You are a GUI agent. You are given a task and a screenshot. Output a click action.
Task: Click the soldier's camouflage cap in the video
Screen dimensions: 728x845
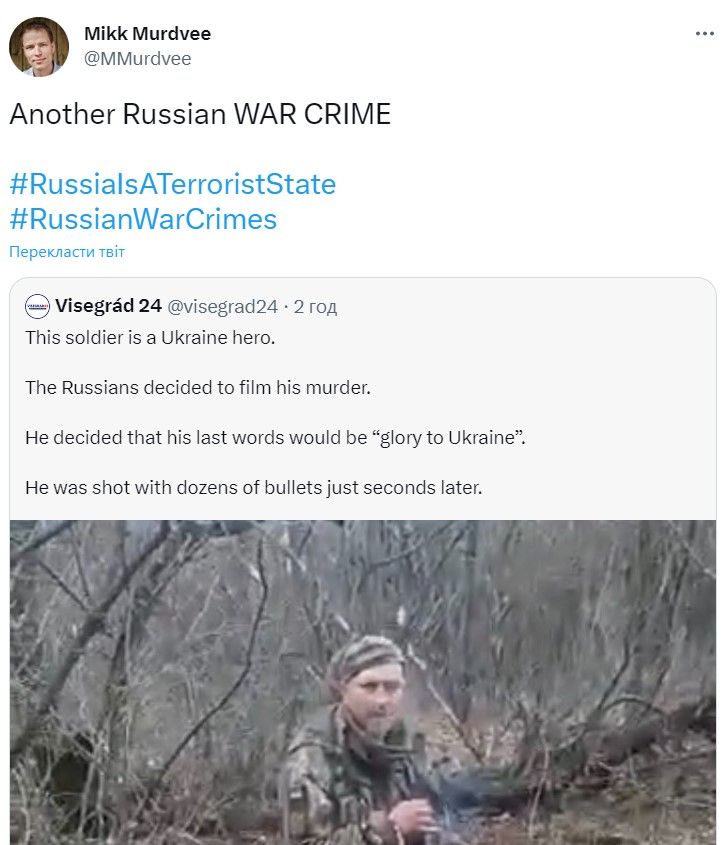point(368,654)
